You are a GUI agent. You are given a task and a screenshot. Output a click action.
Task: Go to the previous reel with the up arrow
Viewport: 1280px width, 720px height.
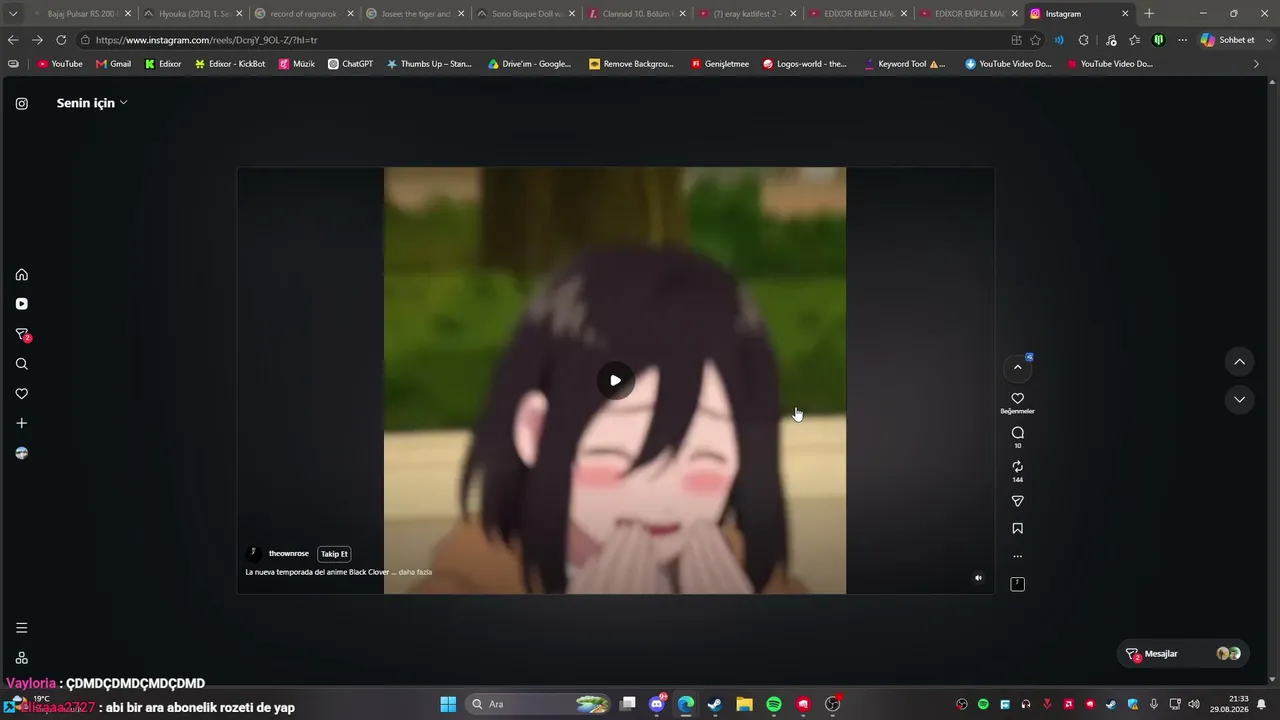point(1239,362)
